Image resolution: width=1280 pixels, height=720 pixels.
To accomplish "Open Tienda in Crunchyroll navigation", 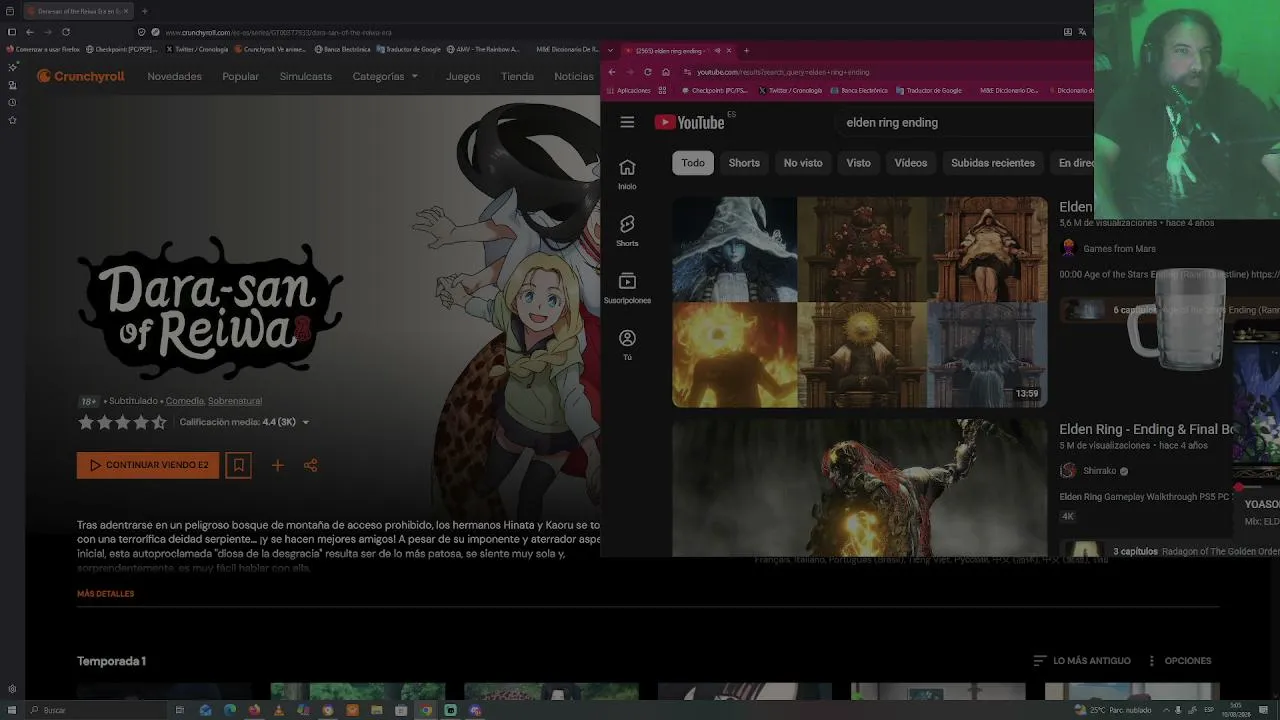I will pyautogui.click(x=517, y=76).
